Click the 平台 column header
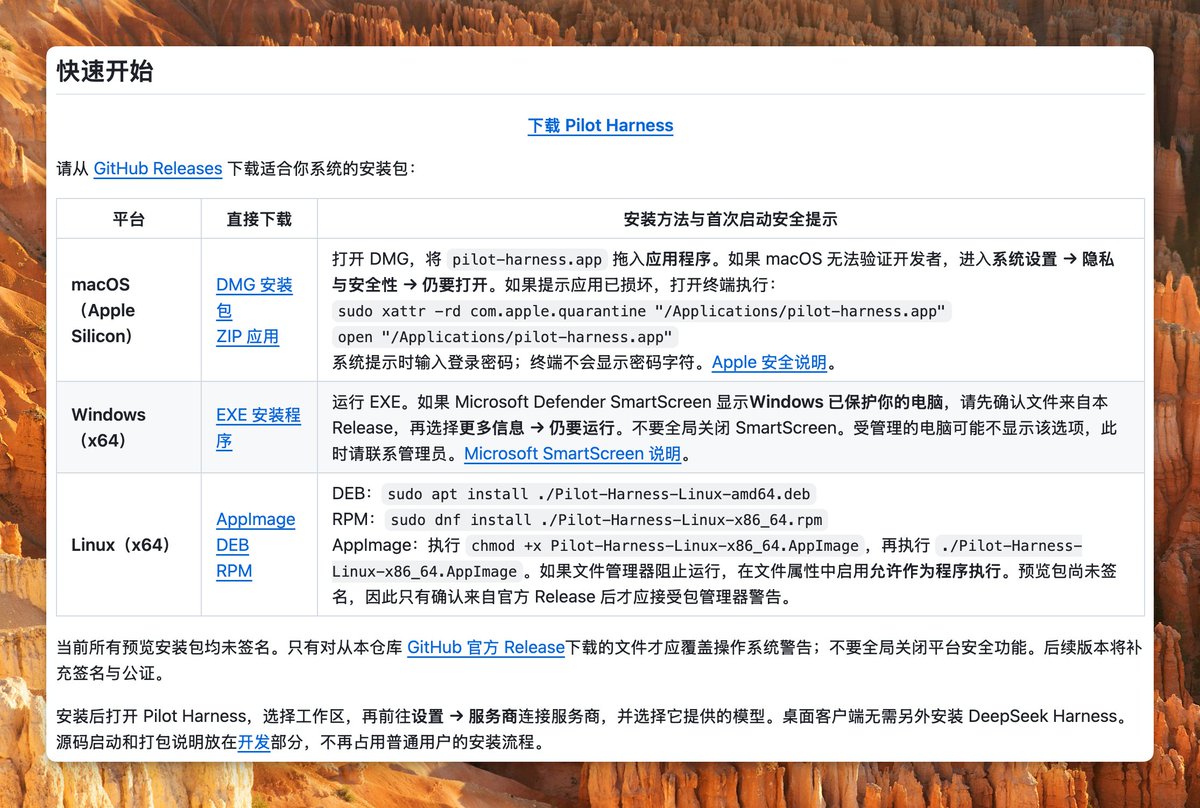1200x808 pixels. pyautogui.click(x=129, y=219)
